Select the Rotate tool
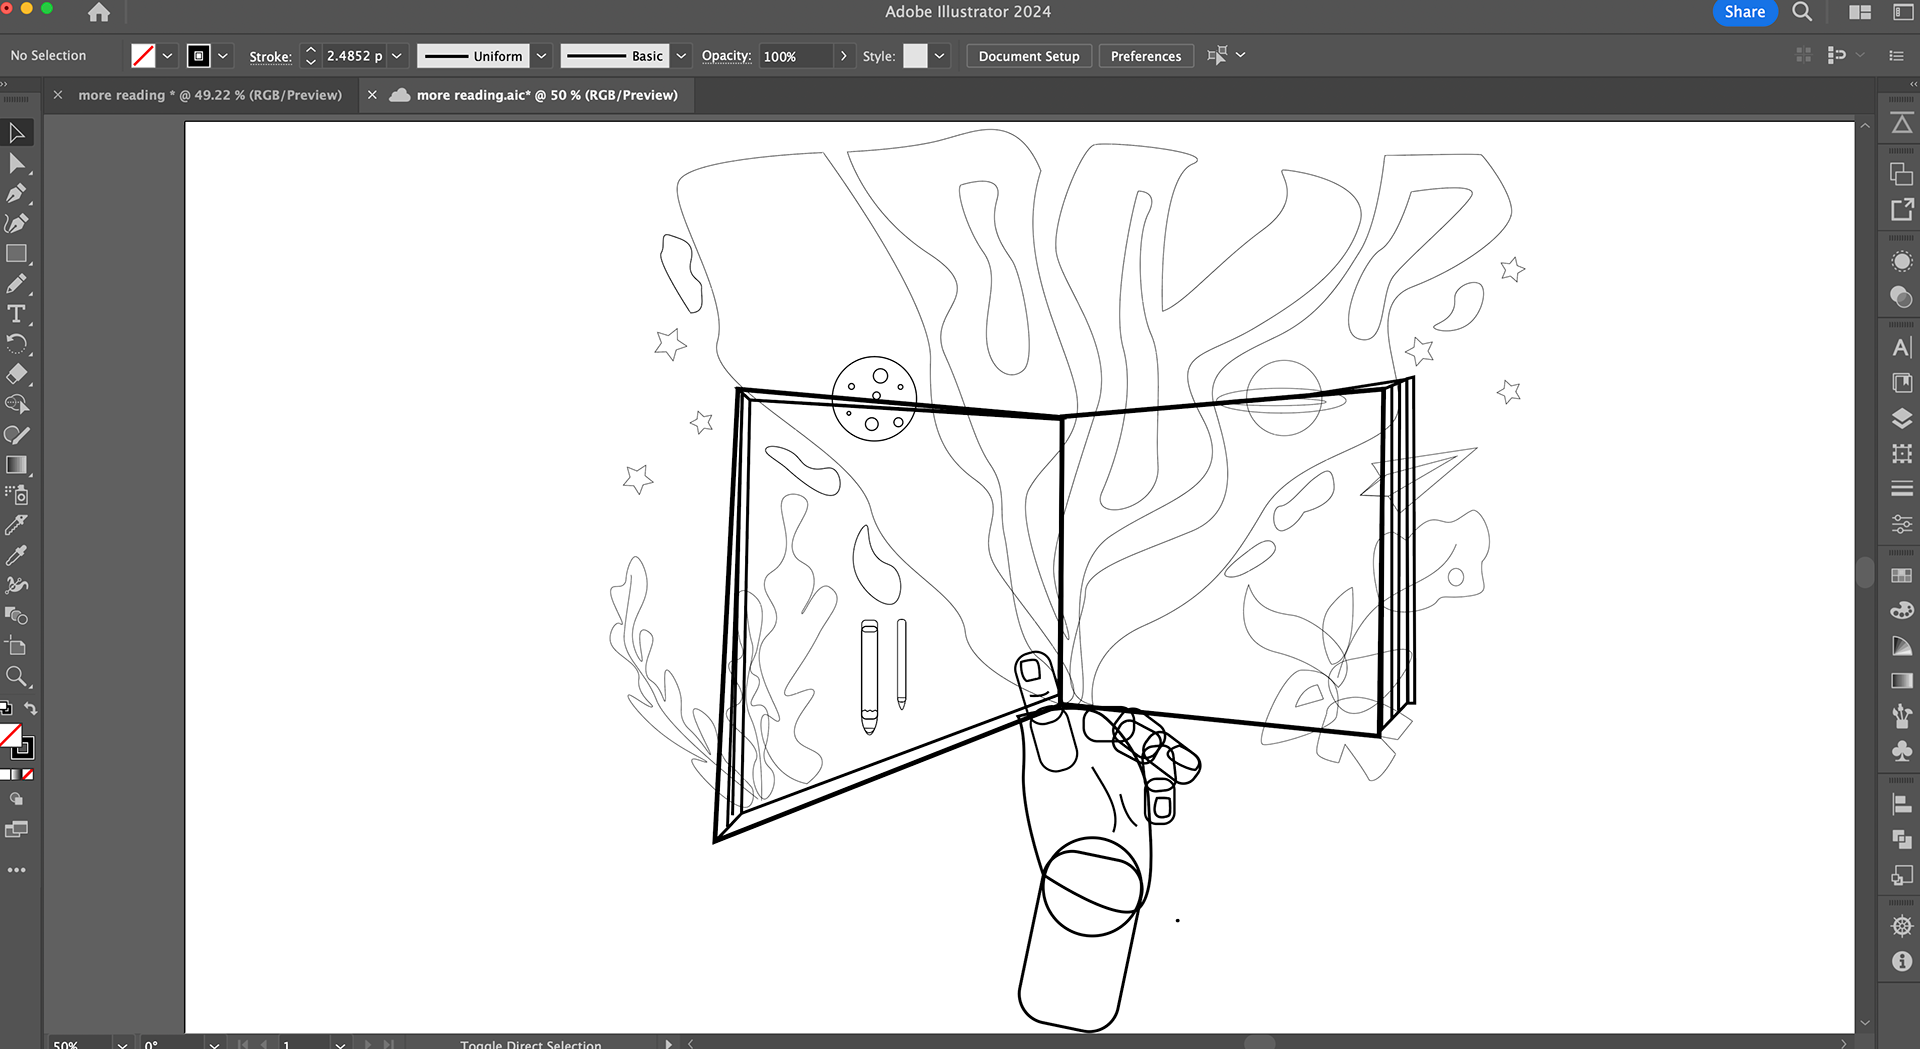The image size is (1920, 1049). tap(17, 344)
